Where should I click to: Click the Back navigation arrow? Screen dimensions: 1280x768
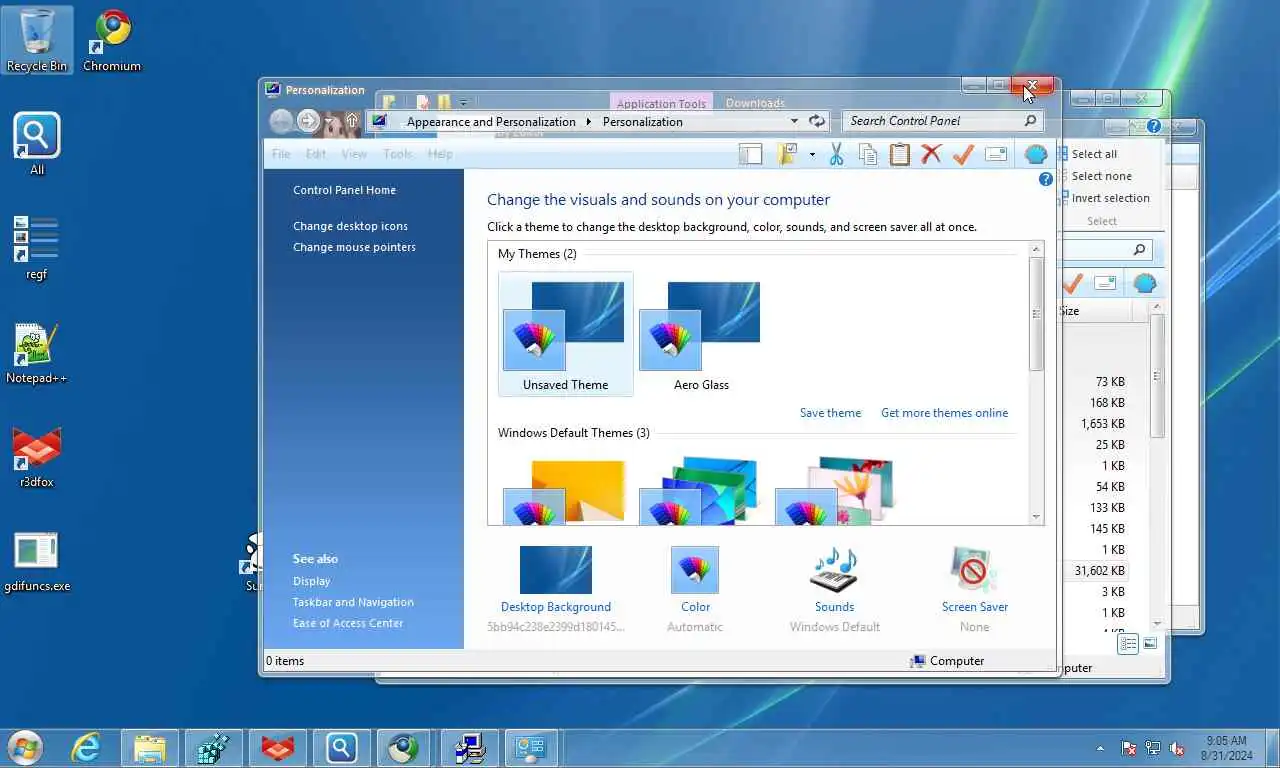(x=281, y=121)
